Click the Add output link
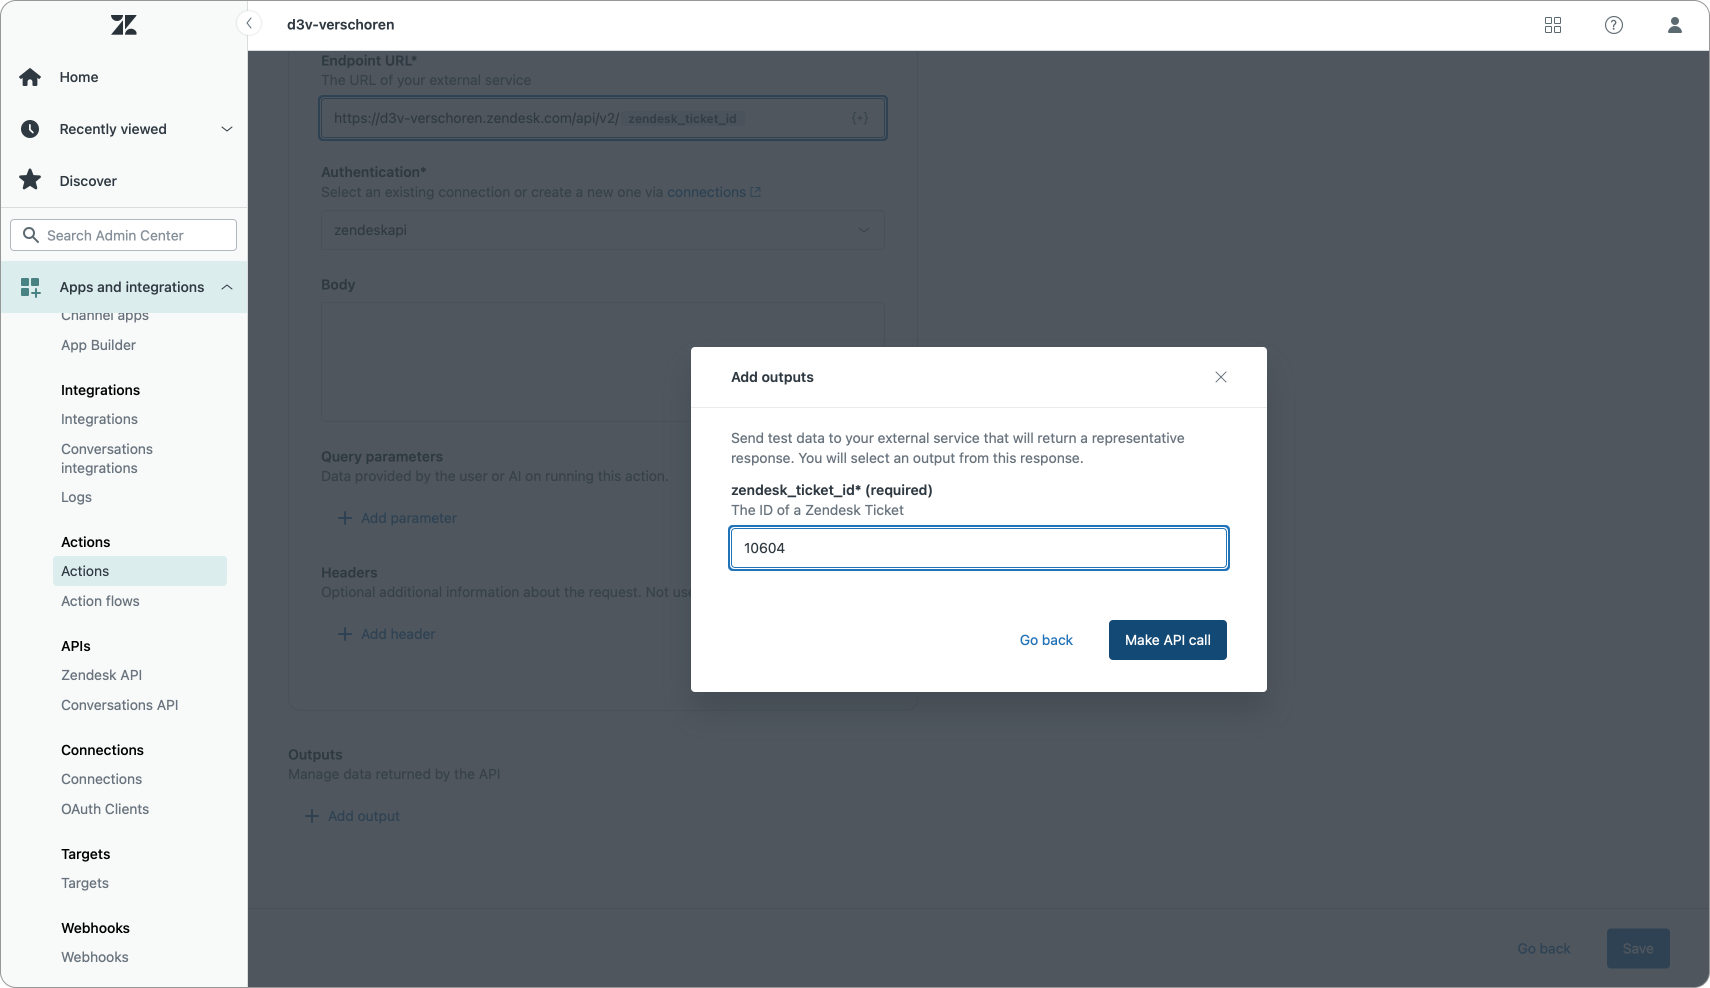This screenshot has height=988, width=1710. click(364, 816)
